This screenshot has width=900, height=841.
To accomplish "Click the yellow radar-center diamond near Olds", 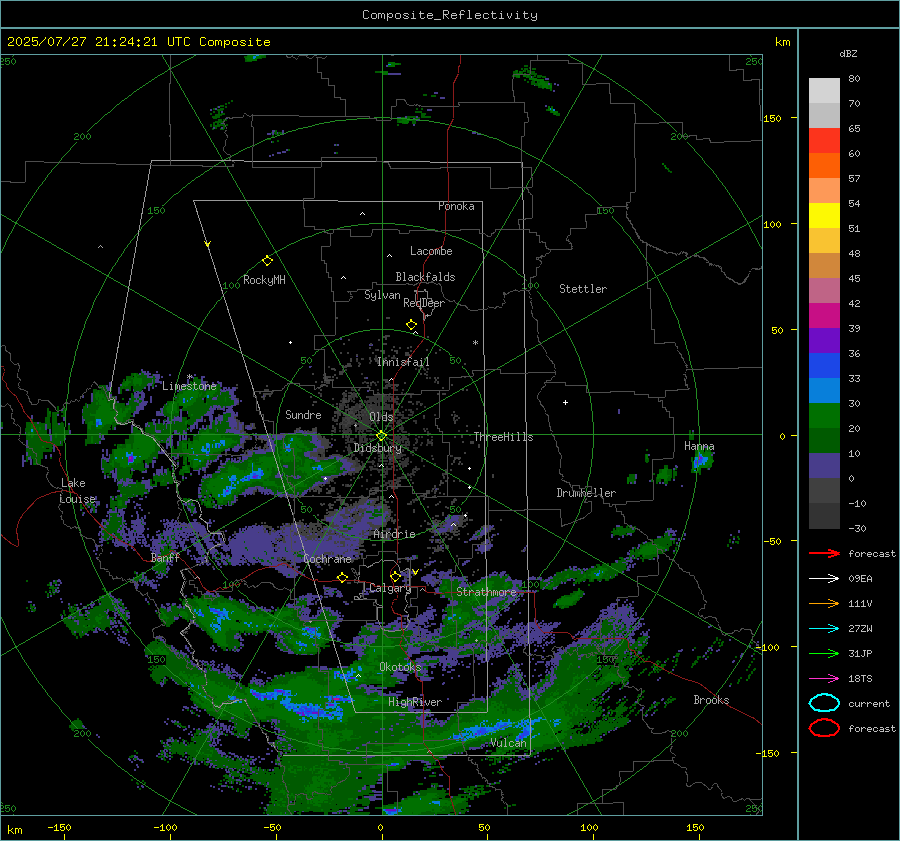I will tap(381, 436).
